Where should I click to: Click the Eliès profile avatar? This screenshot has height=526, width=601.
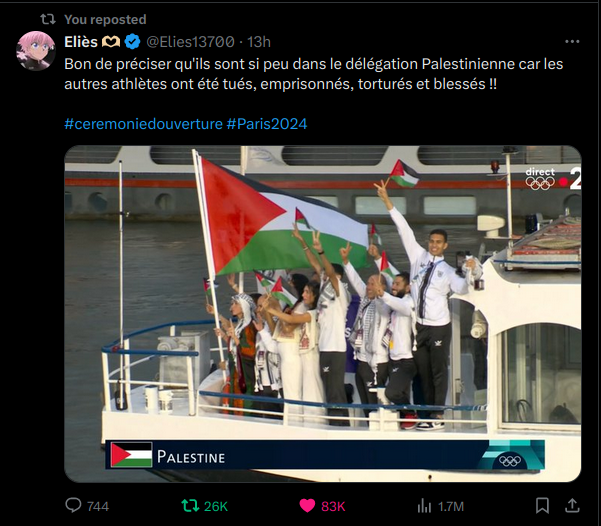coord(36,51)
